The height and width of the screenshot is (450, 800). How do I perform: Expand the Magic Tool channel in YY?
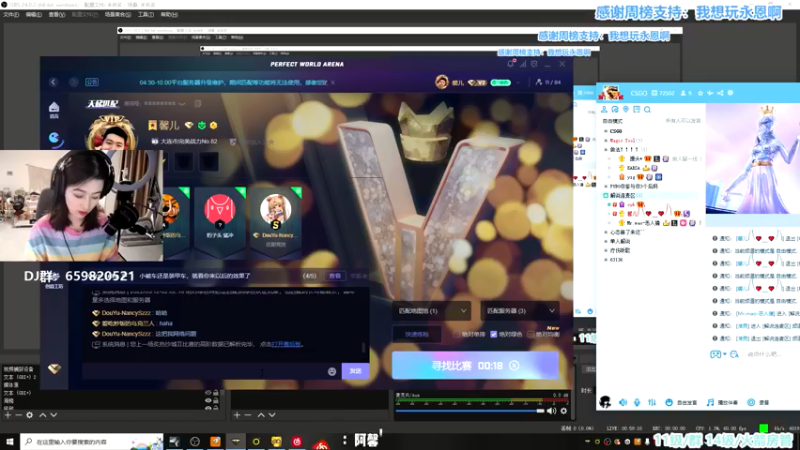pyautogui.click(x=606, y=140)
